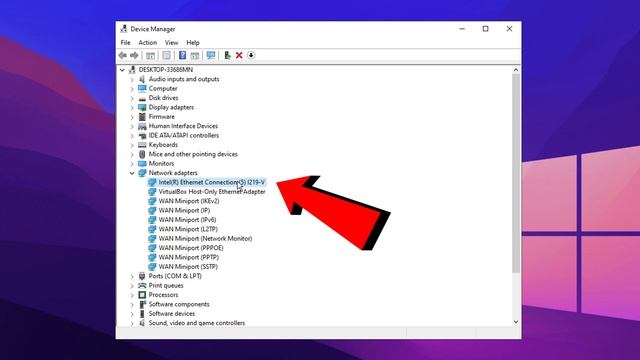The width and height of the screenshot is (640, 360).
Task: Click the Forward arrow toolbar icon
Action: coord(134,55)
